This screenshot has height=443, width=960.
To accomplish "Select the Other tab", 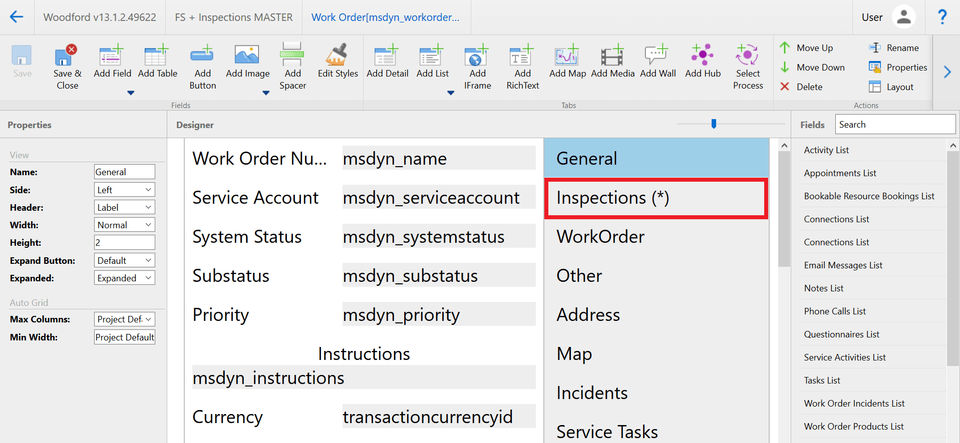I will click(x=656, y=276).
